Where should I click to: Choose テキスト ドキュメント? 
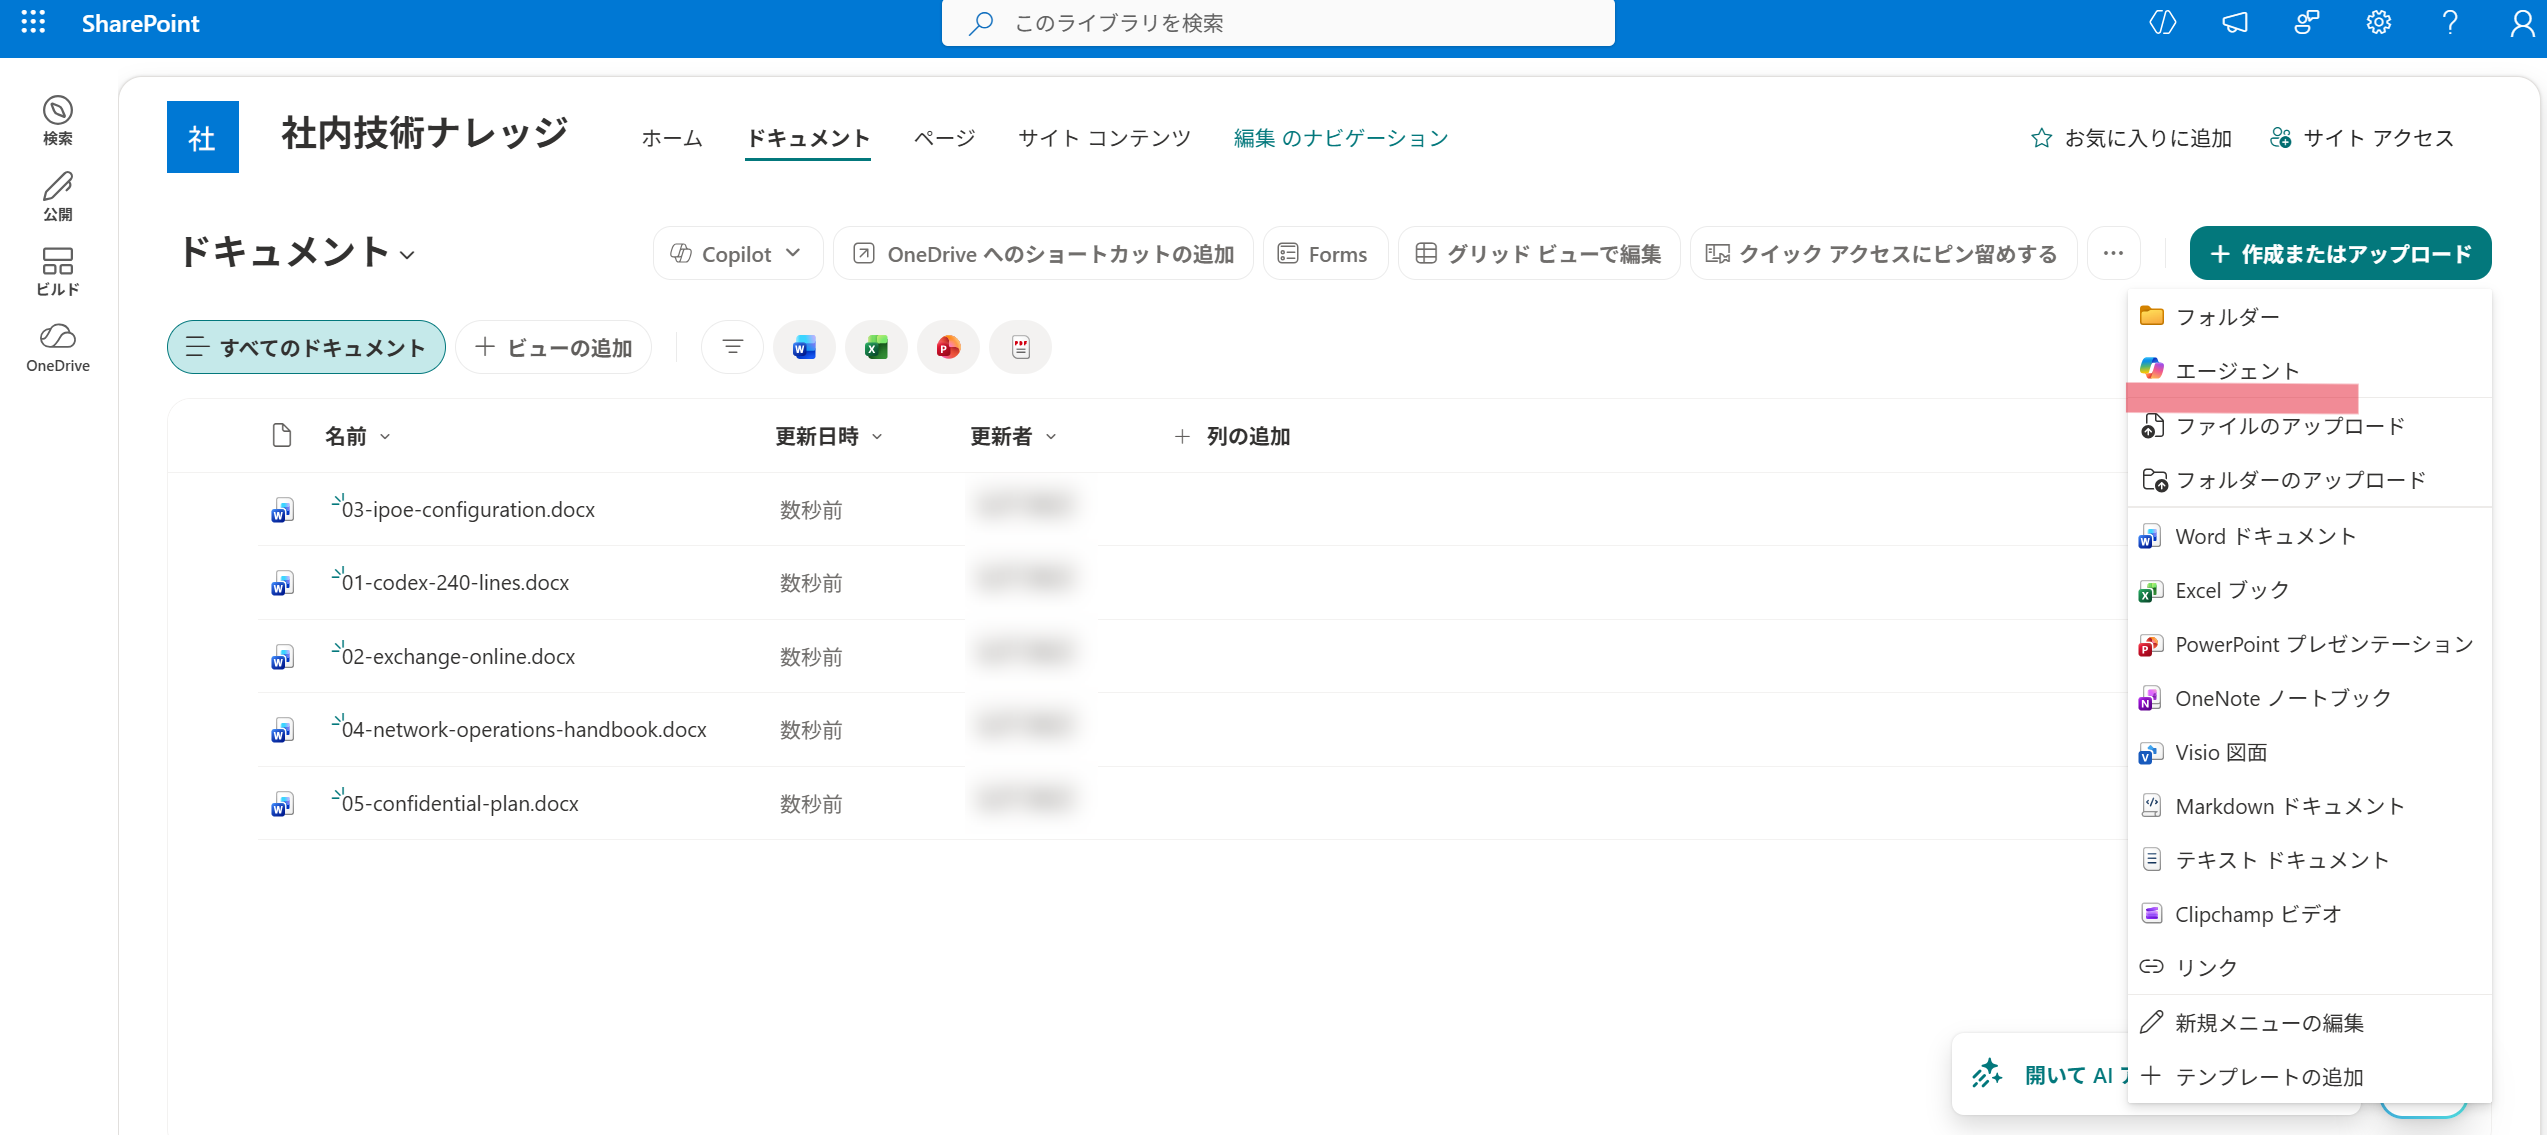click(x=2308, y=861)
